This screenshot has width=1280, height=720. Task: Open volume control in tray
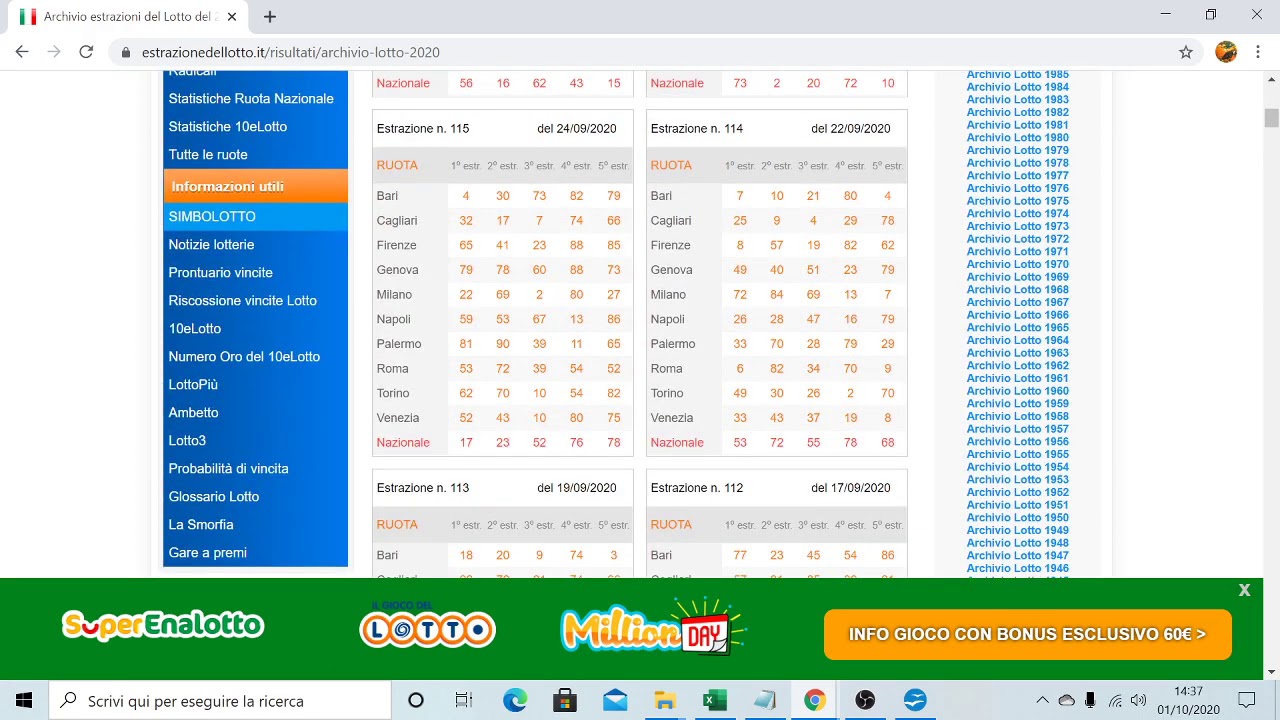tap(1138, 700)
